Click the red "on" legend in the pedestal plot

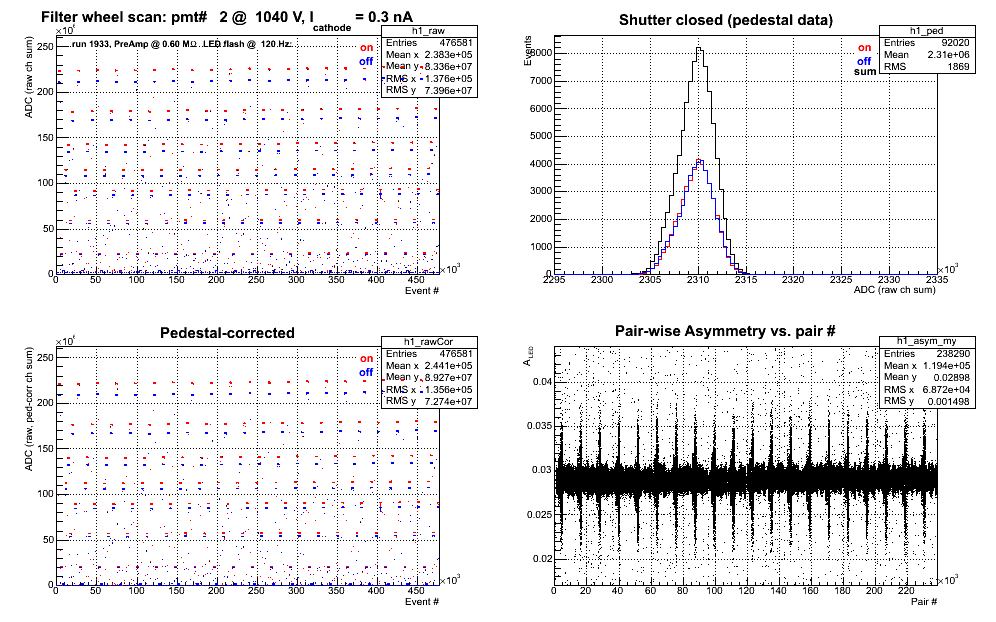pyautogui.click(x=865, y=48)
